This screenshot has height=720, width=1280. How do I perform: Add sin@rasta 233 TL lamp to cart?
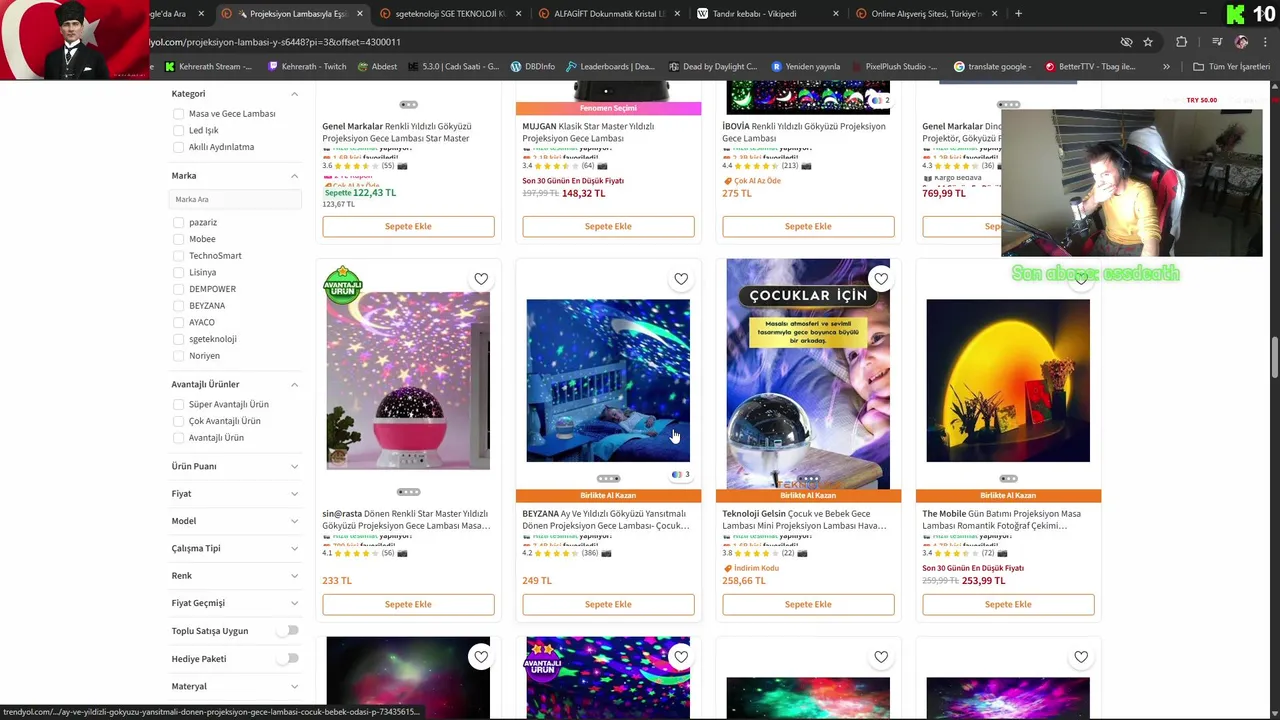coord(408,604)
